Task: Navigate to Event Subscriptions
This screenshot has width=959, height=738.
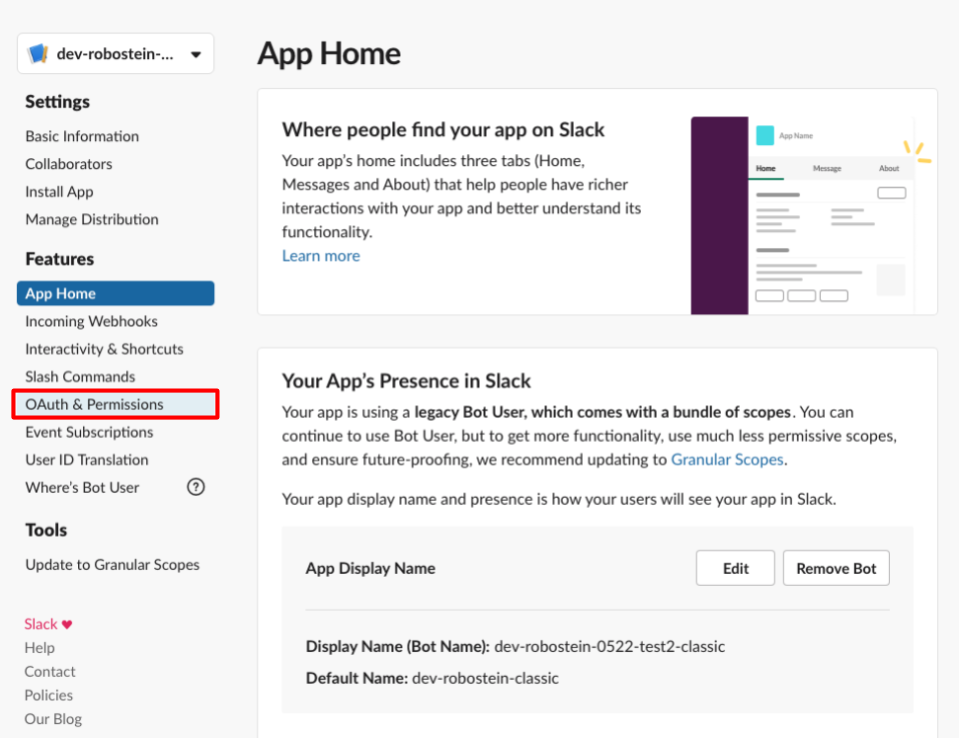Action: pos(89,432)
